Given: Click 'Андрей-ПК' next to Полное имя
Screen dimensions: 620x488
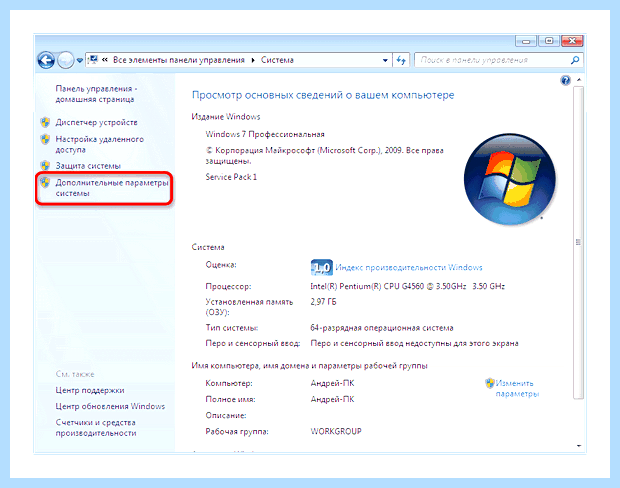Looking at the screenshot, I should (x=332, y=399).
